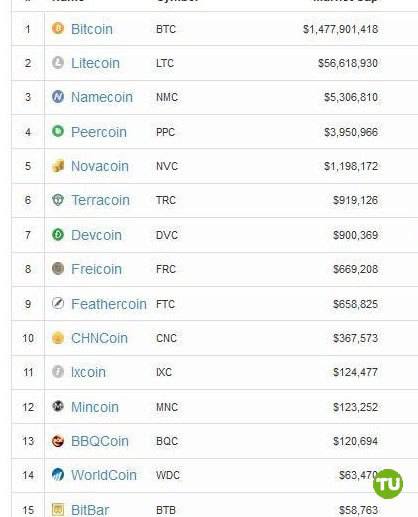Click the green Devcoin icon
The image size is (418, 517).
58,235
